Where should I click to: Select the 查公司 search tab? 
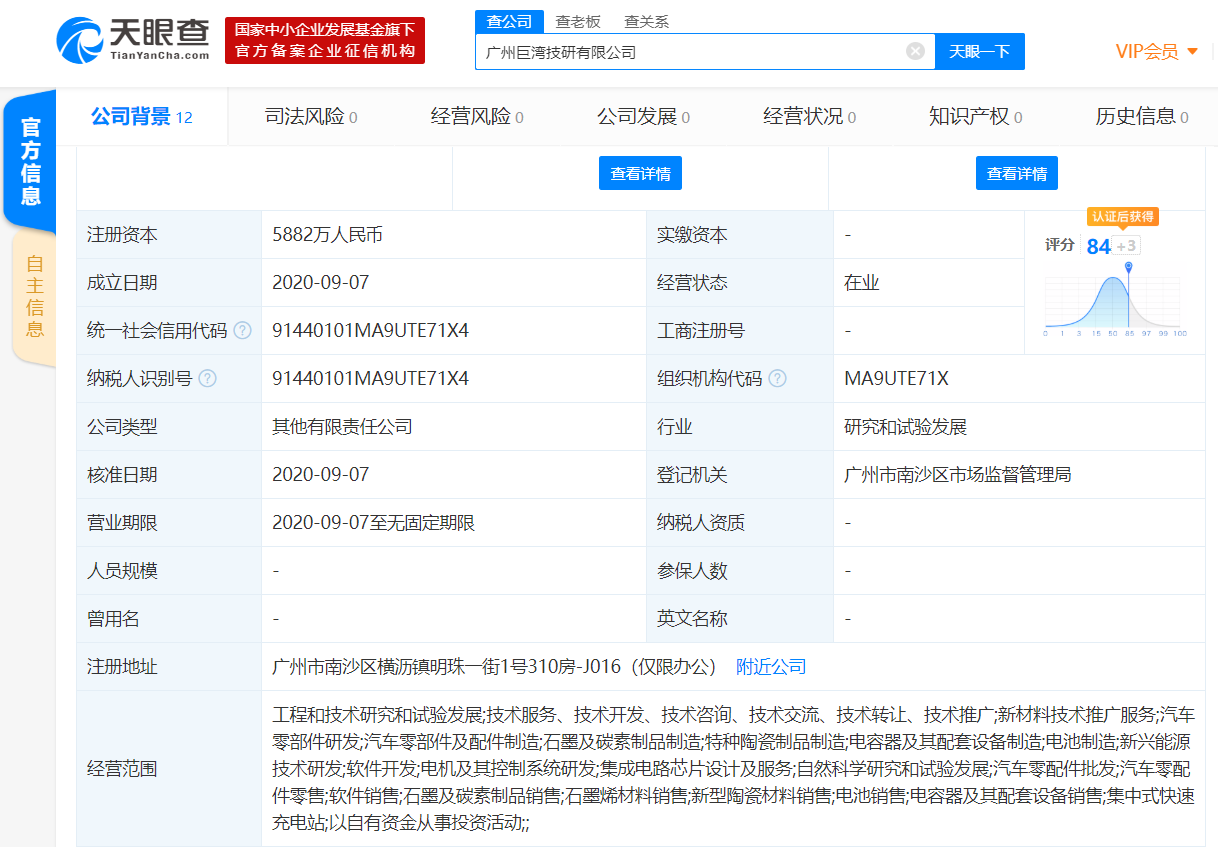click(x=509, y=21)
